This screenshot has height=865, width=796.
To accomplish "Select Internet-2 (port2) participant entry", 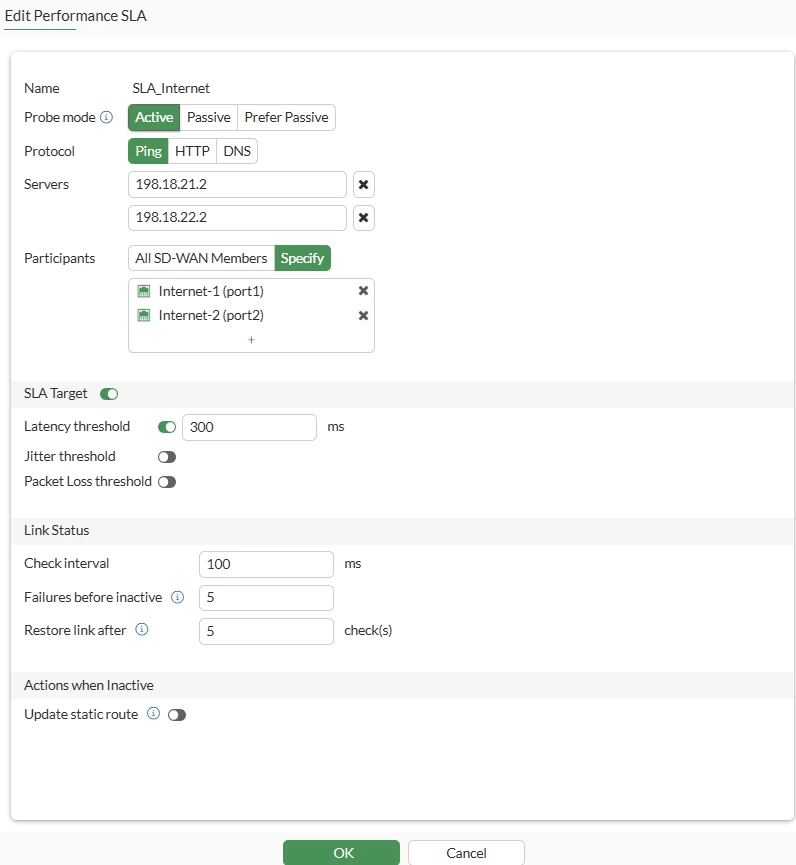I will click(x=252, y=316).
